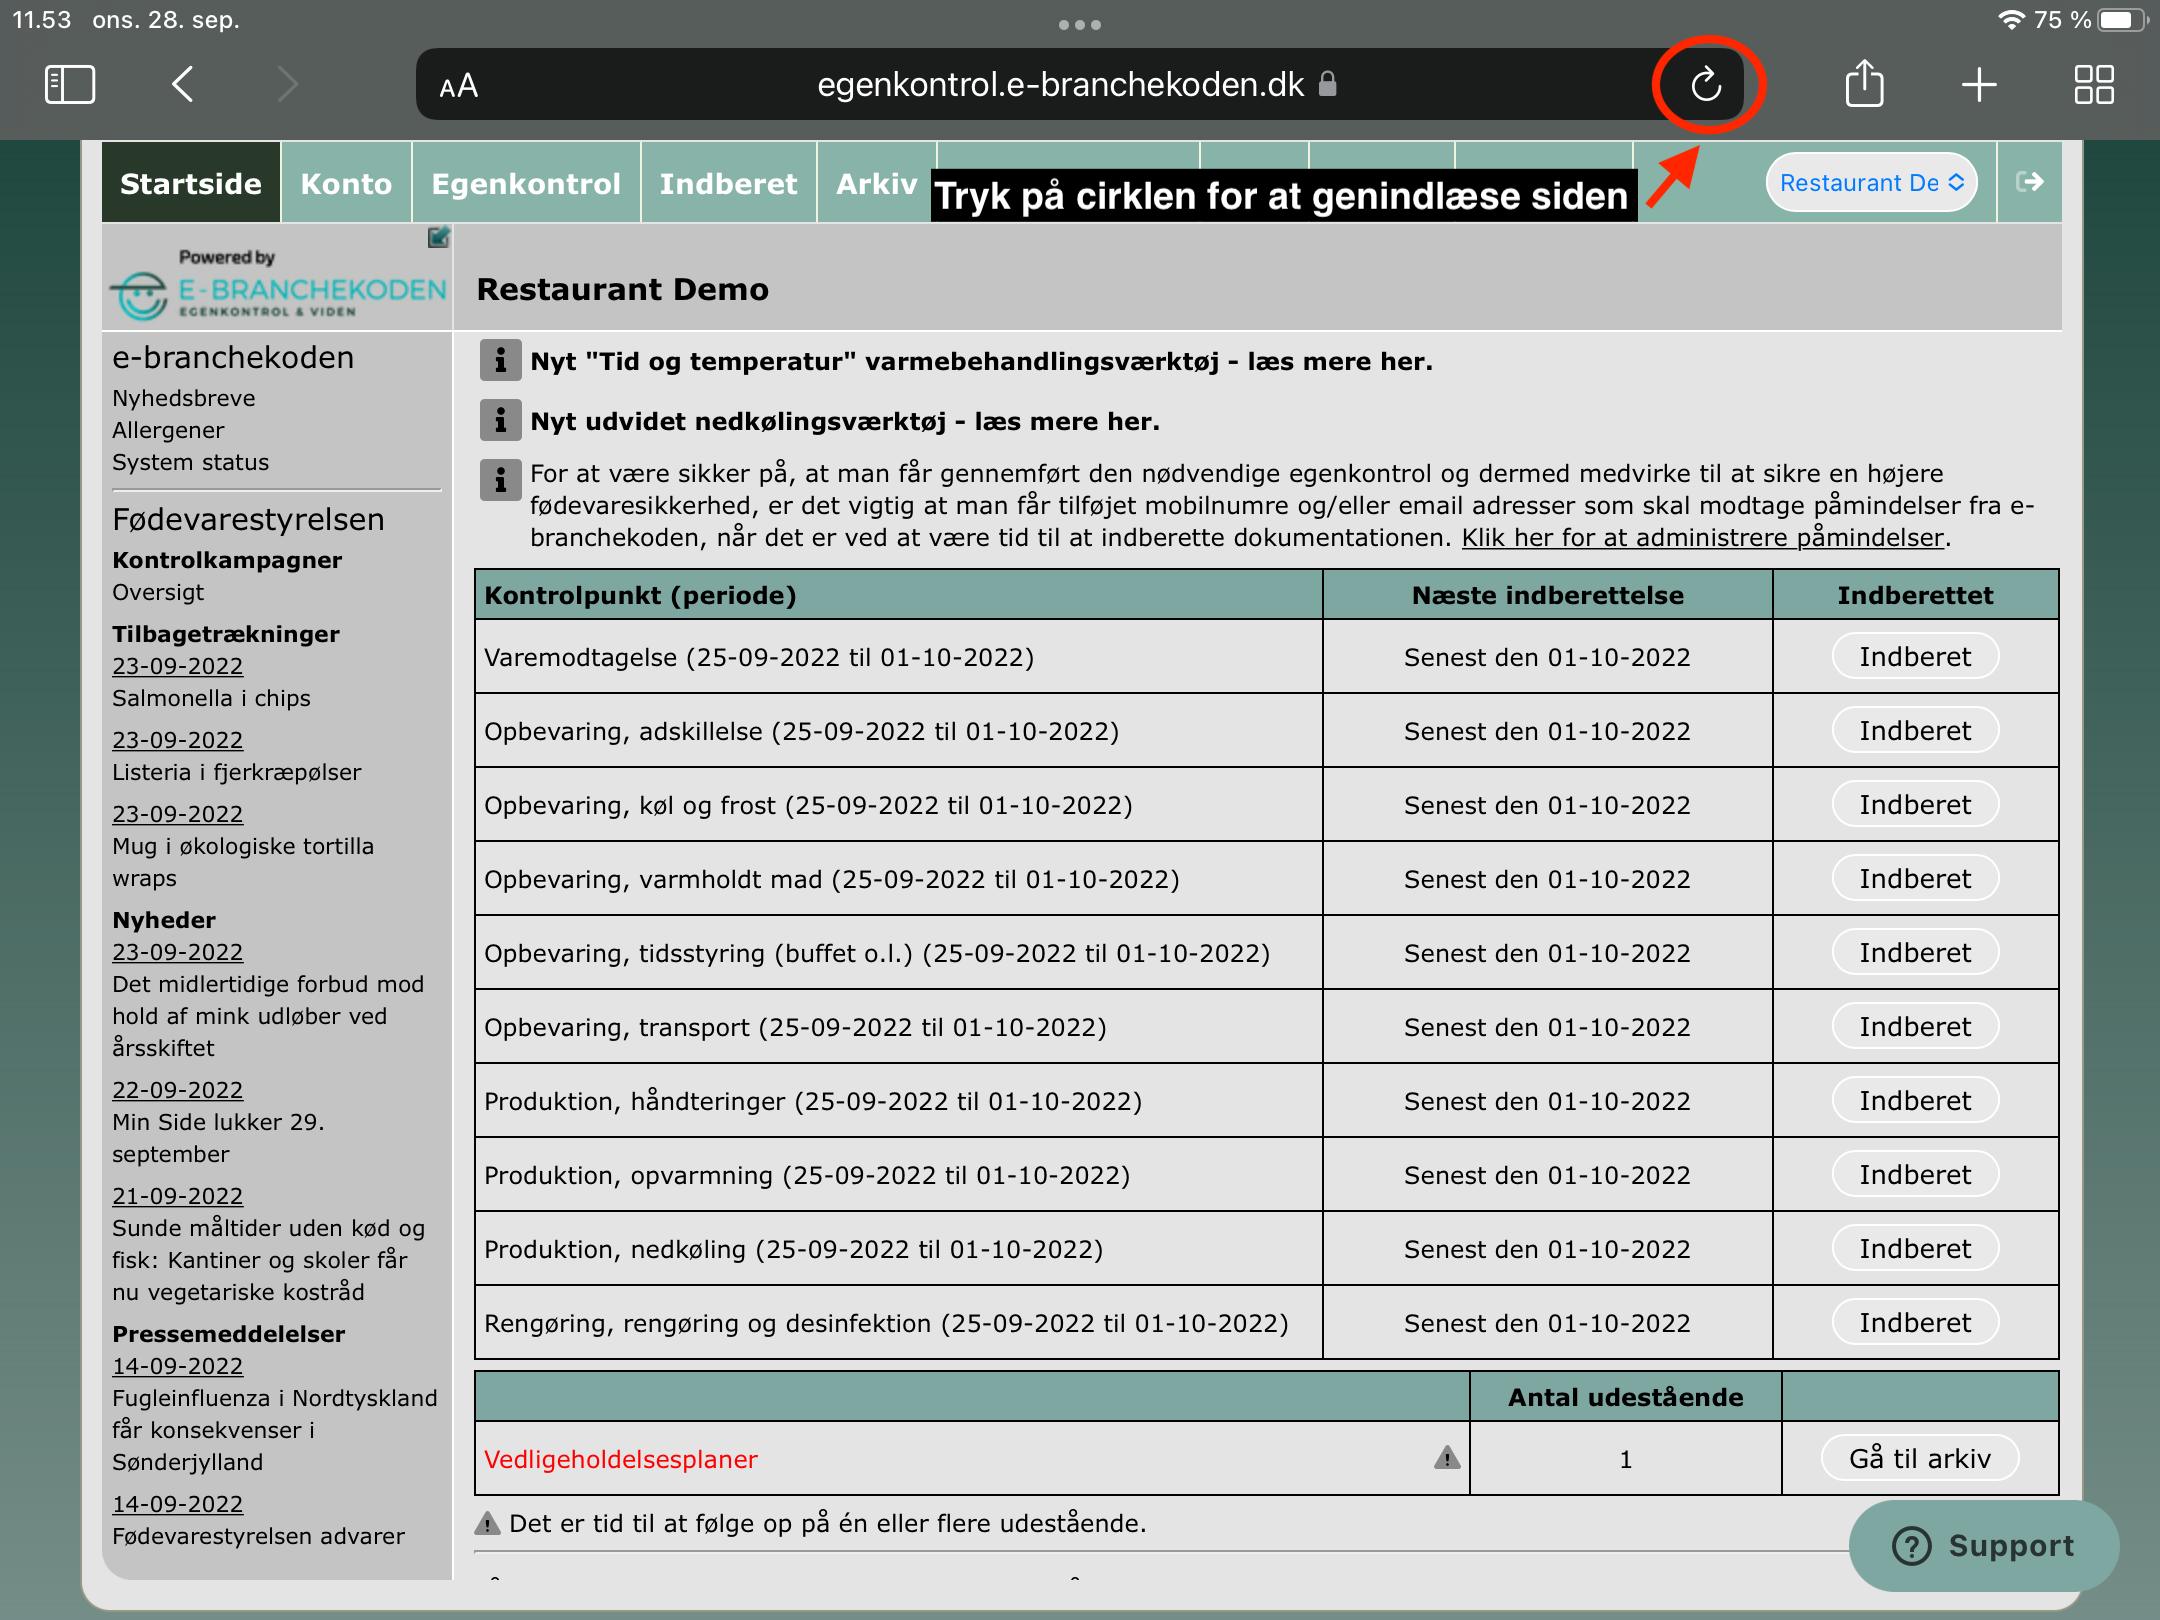The width and height of the screenshot is (2160, 1620).
Task: Open the E-Branchekoden logo
Action: pos(279,287)
